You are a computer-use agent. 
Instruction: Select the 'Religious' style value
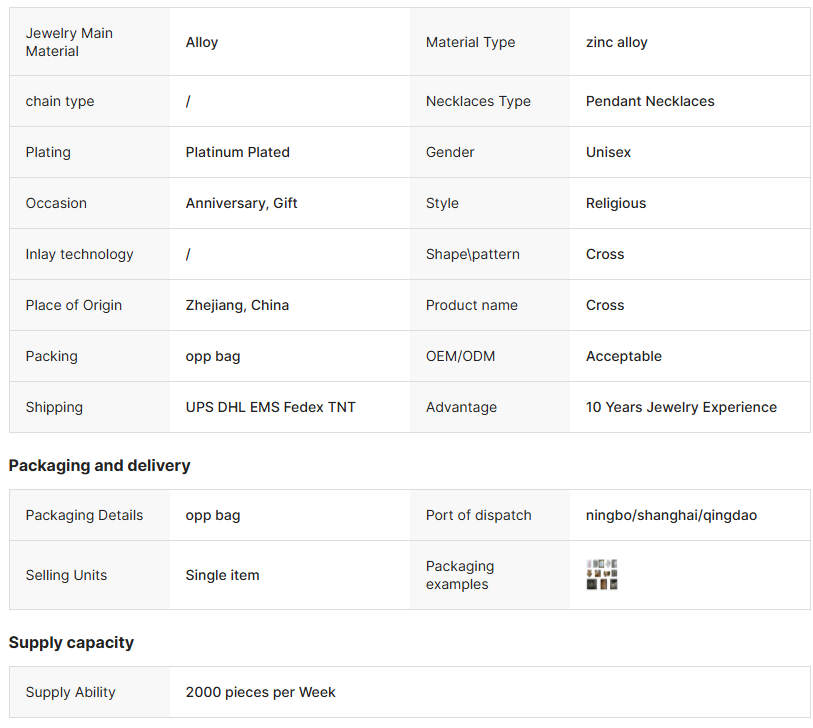(x=615, y=203)
